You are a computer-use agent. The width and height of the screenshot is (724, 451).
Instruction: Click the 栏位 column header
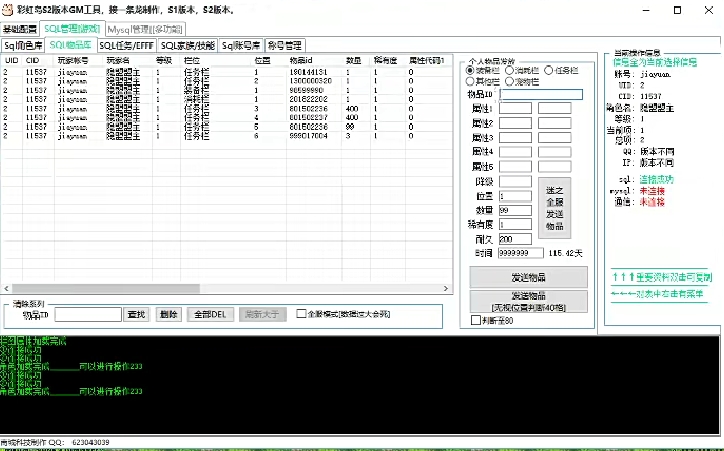(216, 60)
